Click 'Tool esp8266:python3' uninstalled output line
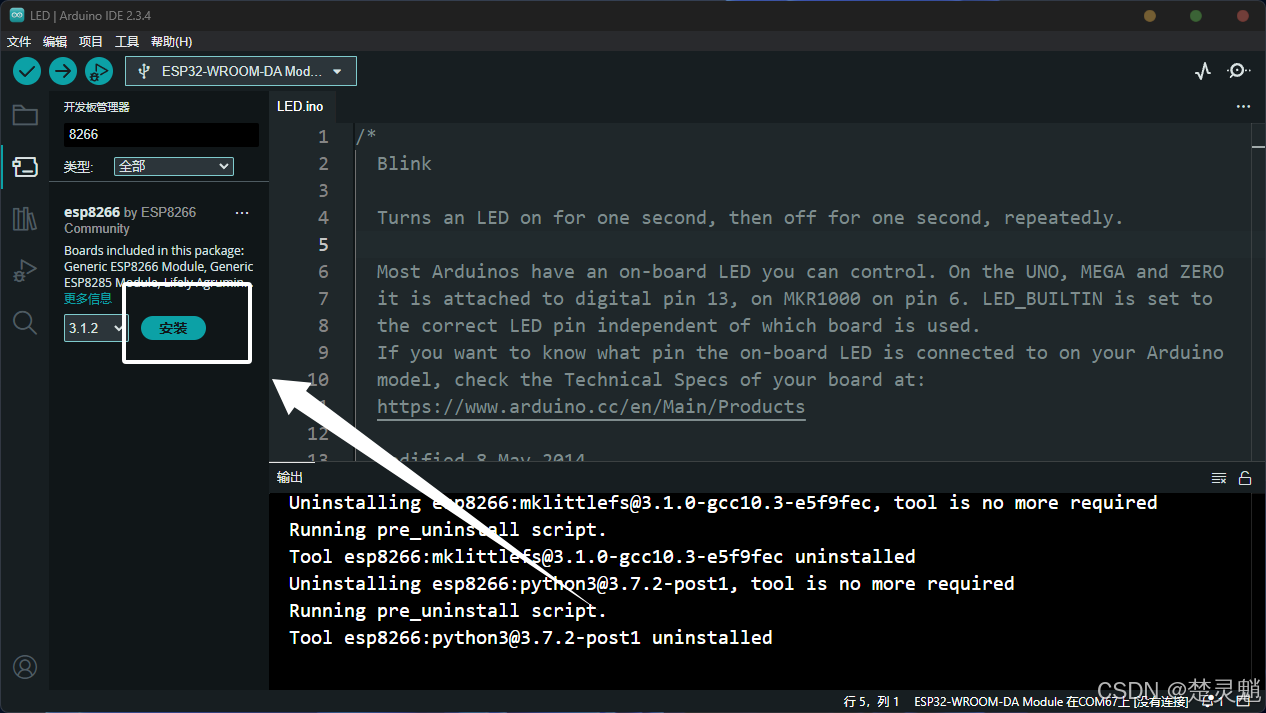This screenshot has height=713, width=1266. coord(531,638)
